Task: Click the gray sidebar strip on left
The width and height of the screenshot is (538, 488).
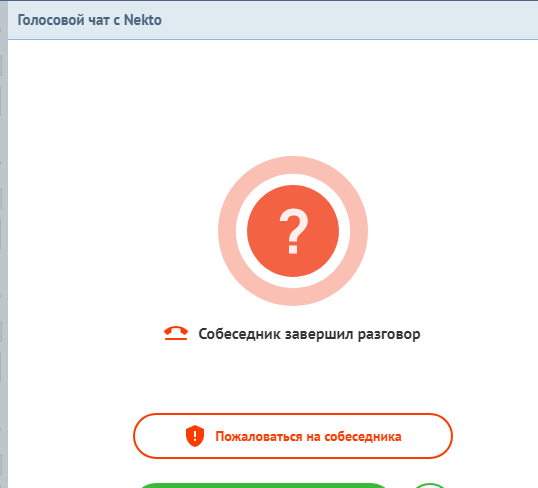Action: tap(4, 244)
